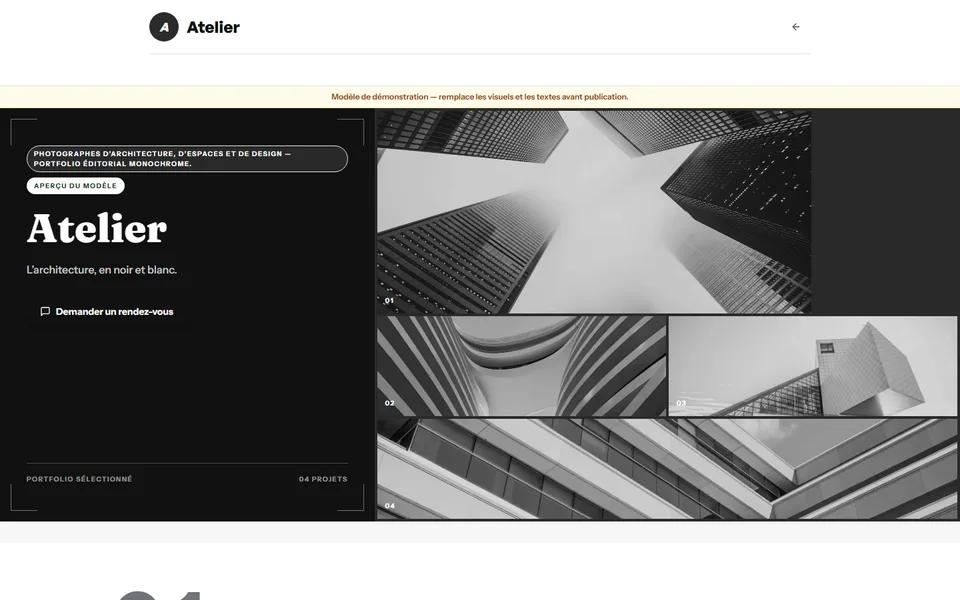
Task: Click the chat bubble icon beside Demander
Action: coord(45,312)
